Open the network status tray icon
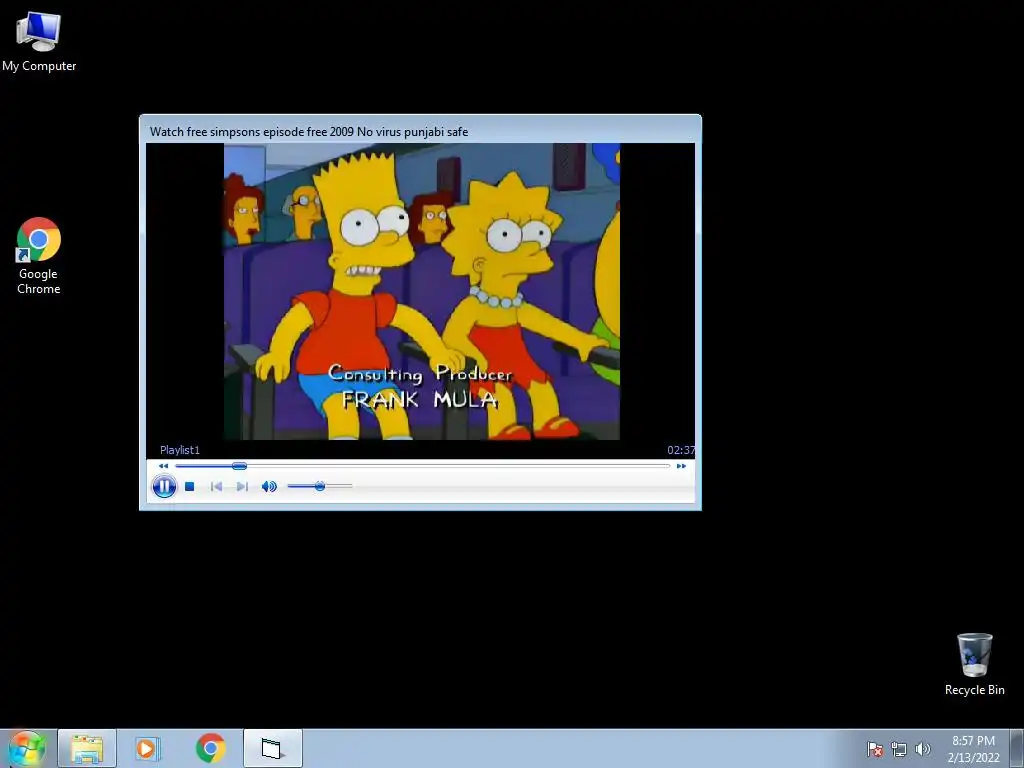 899,749
